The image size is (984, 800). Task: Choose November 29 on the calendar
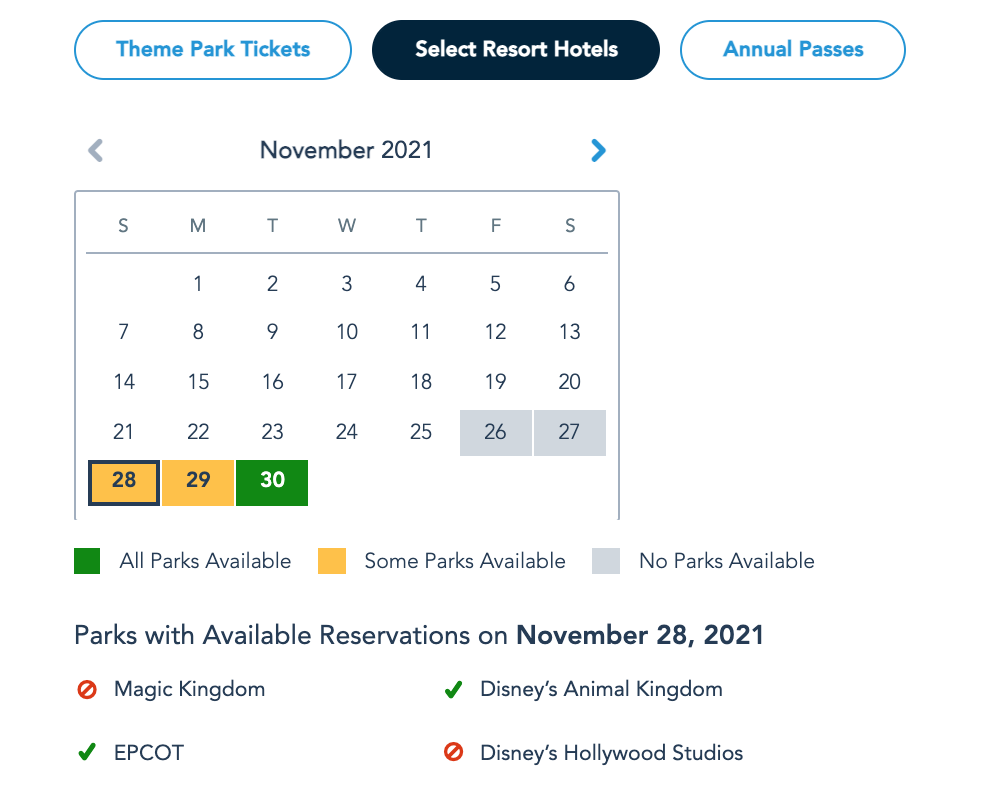tap(198, 482)
